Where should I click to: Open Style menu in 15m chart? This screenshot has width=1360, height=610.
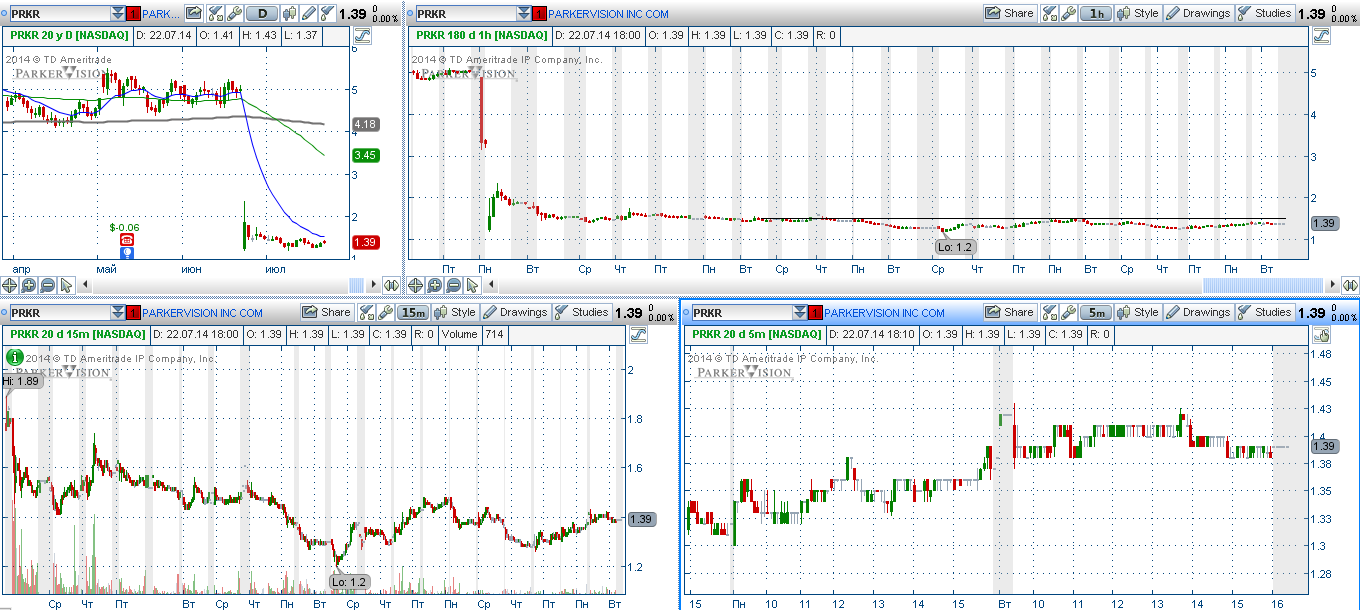pos(455,313)
